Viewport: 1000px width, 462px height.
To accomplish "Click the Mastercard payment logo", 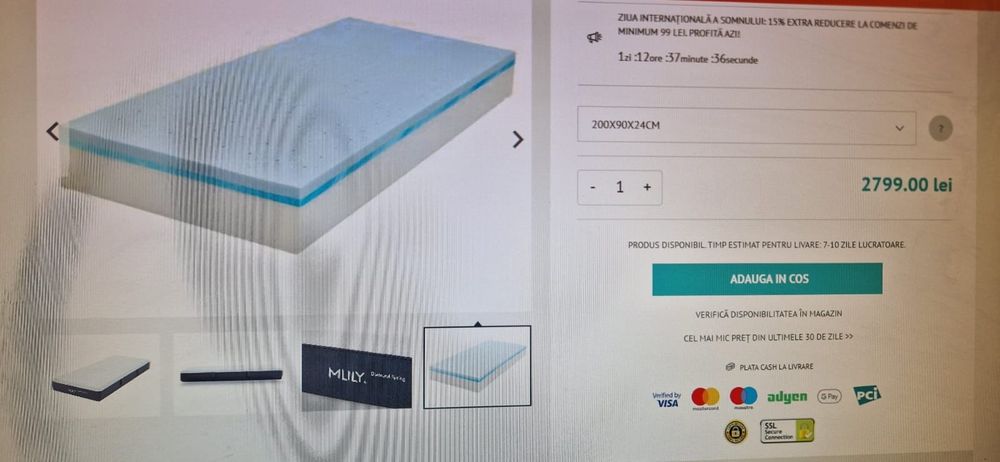I will tap(705, 398).
